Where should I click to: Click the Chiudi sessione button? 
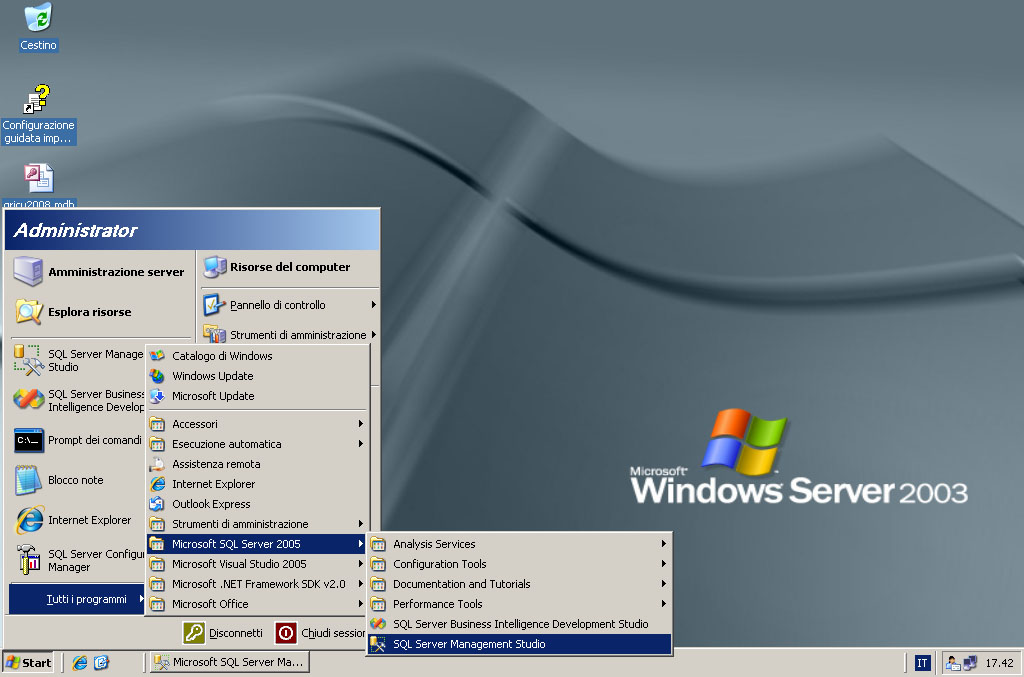[x=322, y=633]
